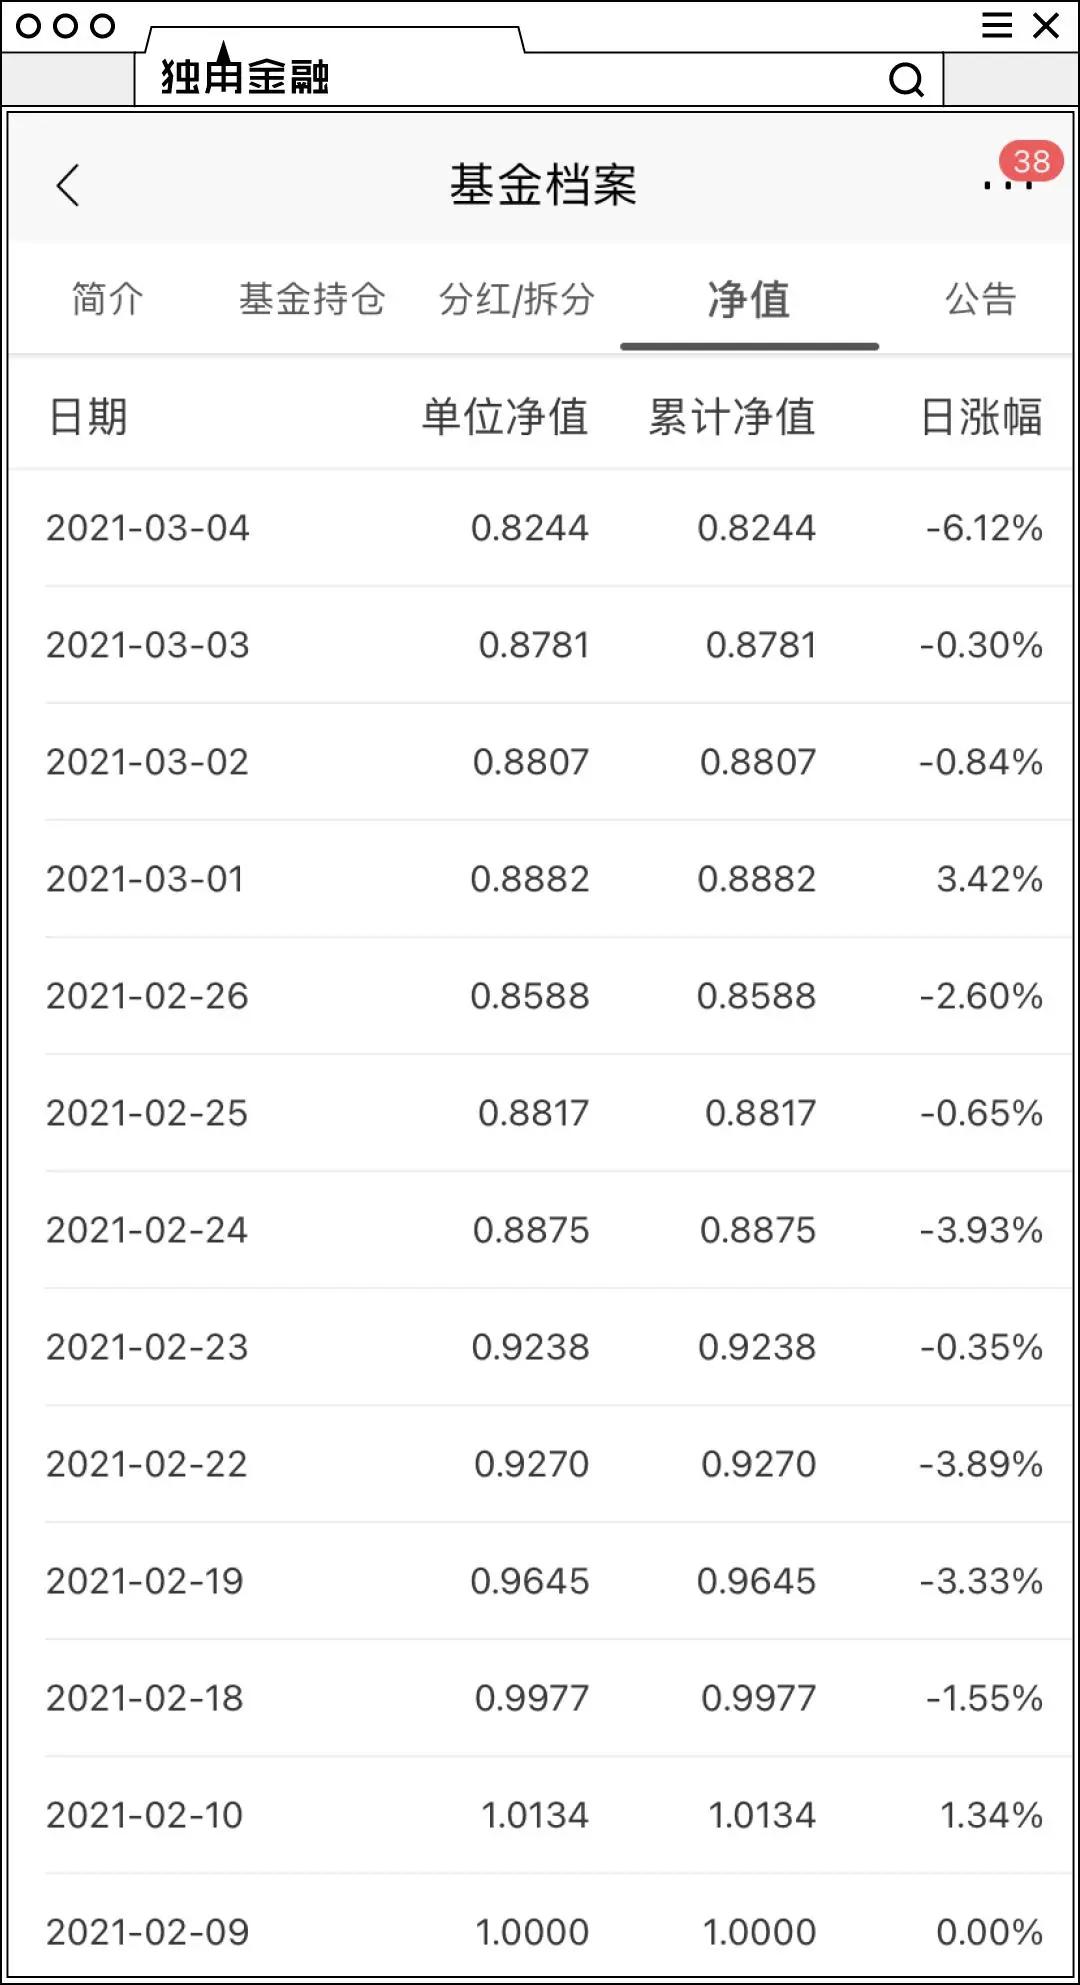Open the 基金持仓 section
1080x1985 pixels.
[312, 298]
